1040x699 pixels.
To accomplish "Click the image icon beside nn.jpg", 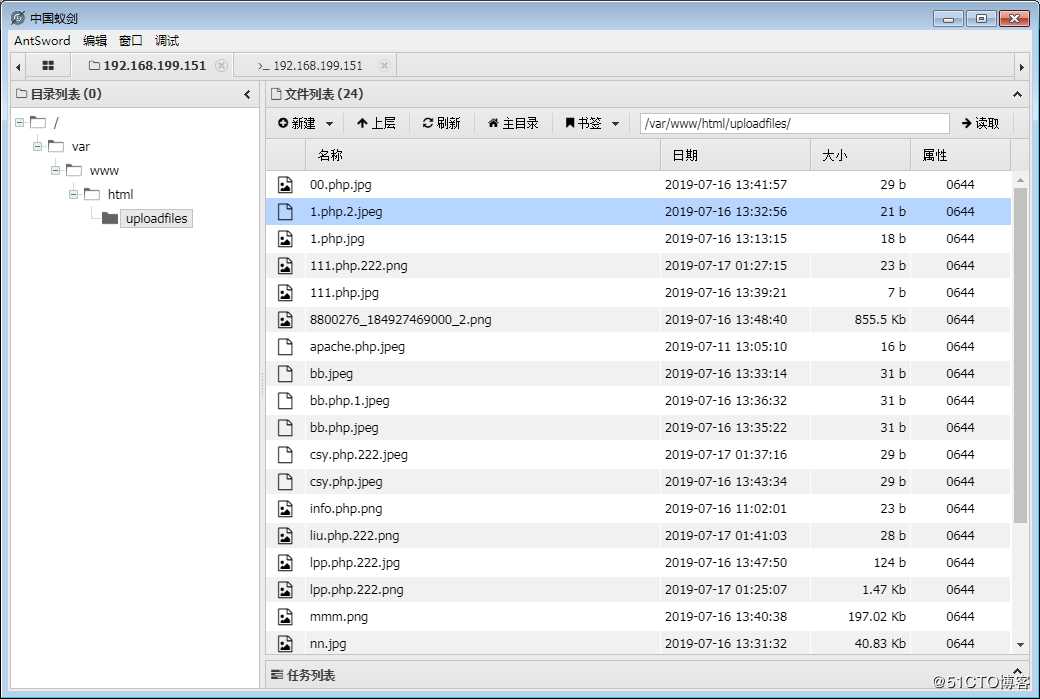I will [x=285, y=643].
